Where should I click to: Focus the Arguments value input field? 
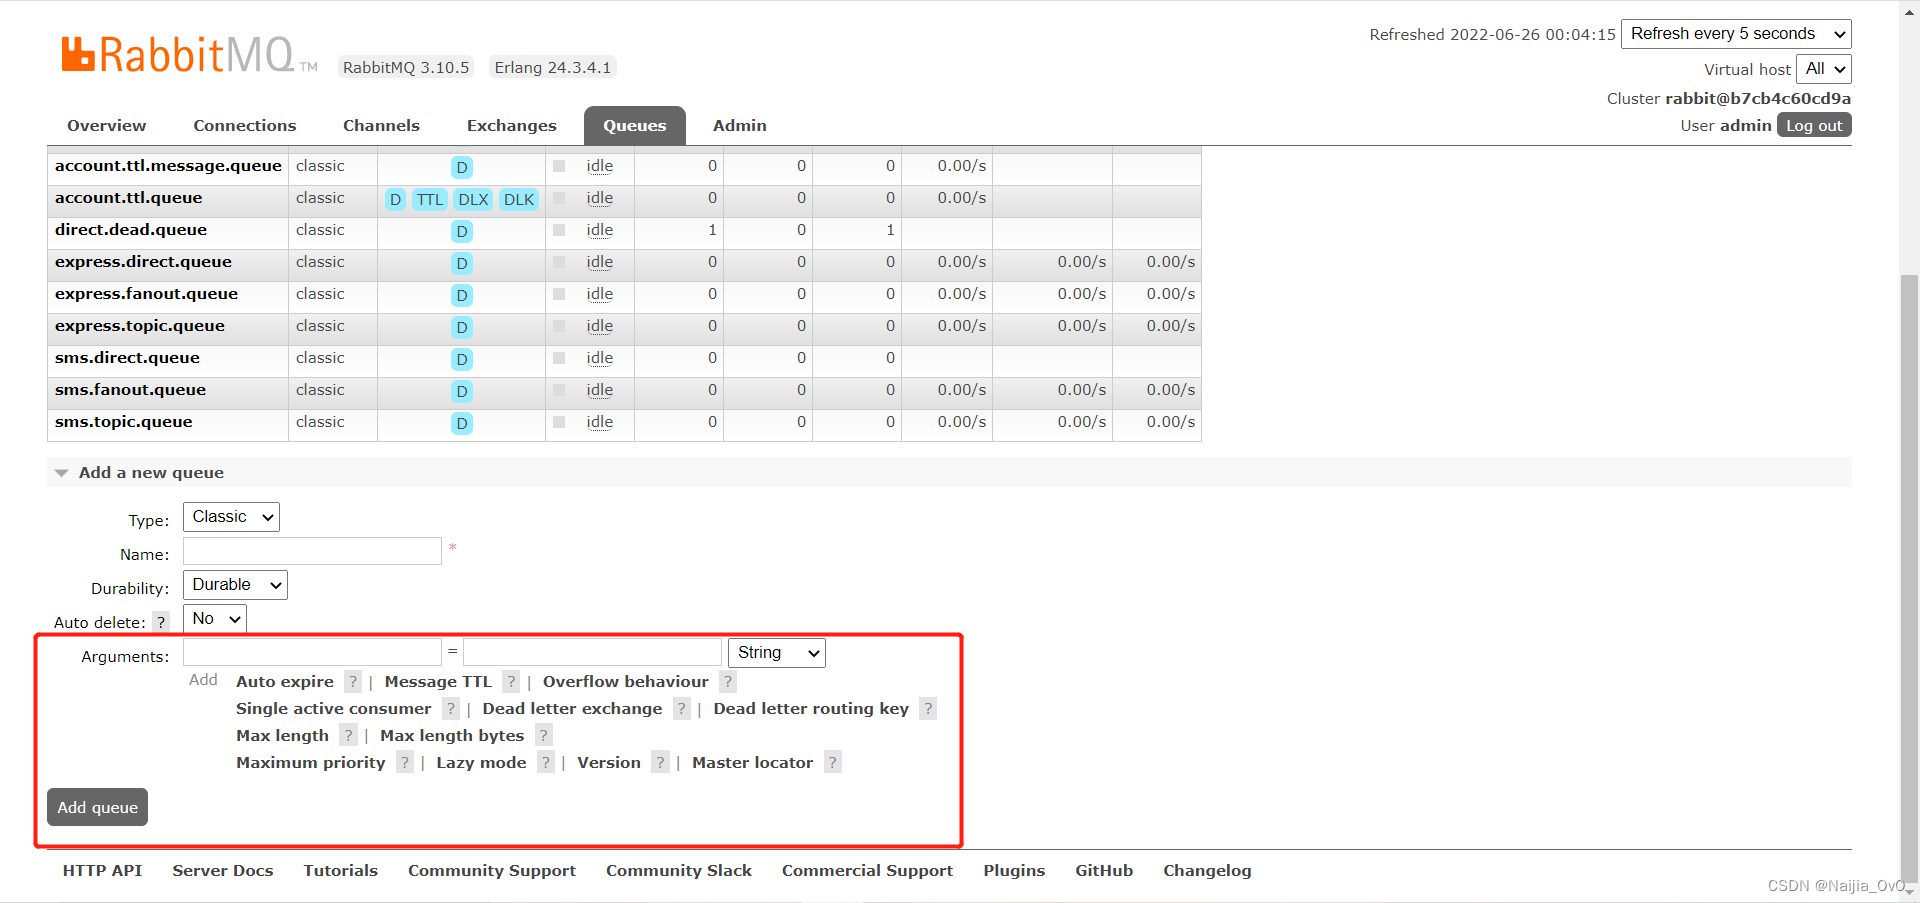click(592, 653)
